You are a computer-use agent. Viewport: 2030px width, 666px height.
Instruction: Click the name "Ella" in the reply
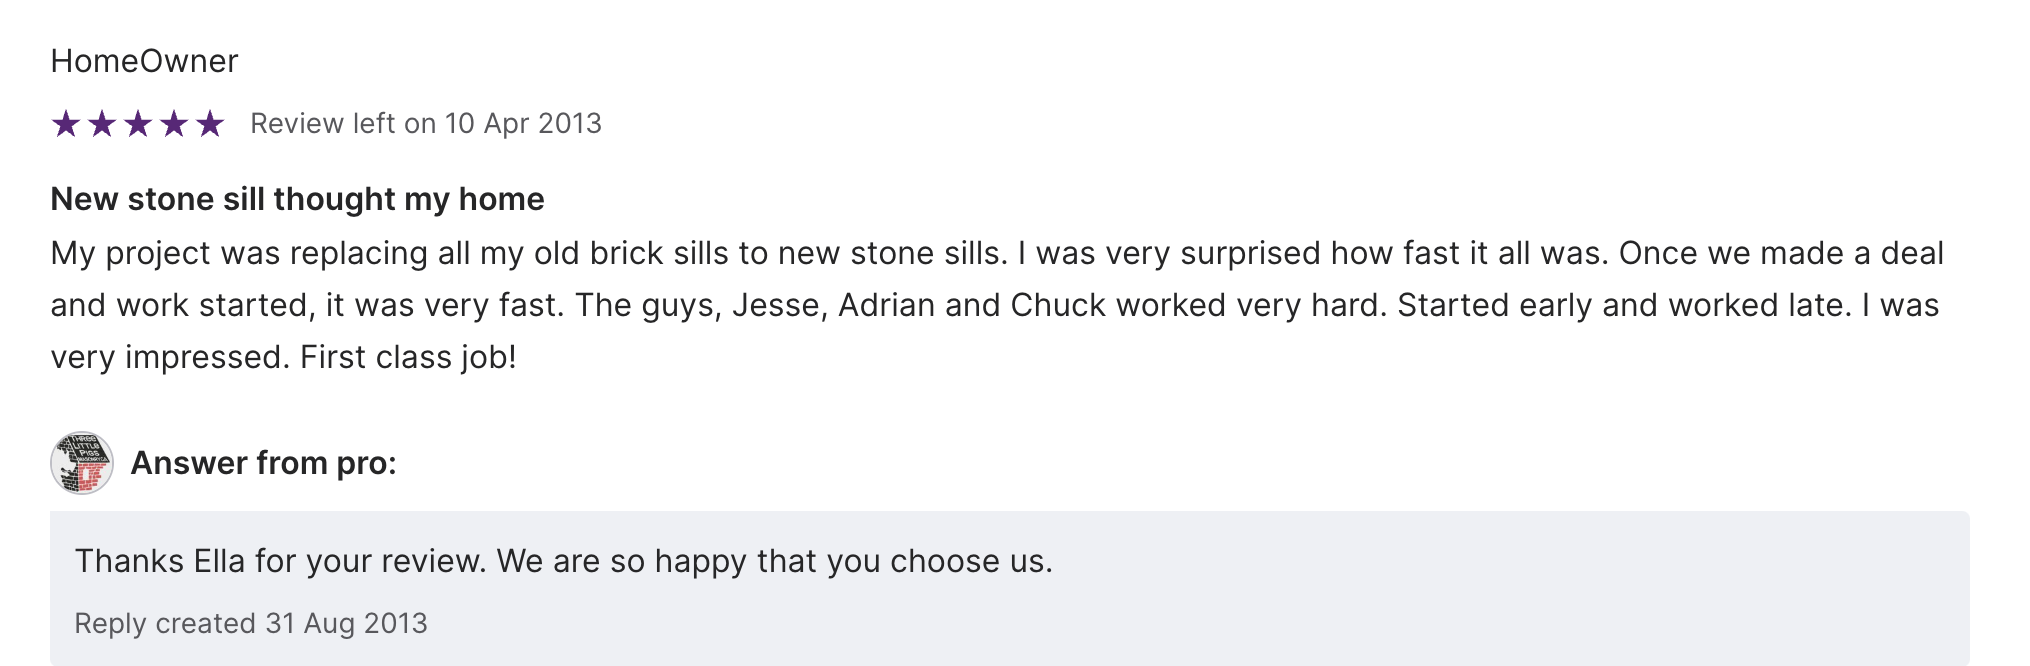coord(219,561)
